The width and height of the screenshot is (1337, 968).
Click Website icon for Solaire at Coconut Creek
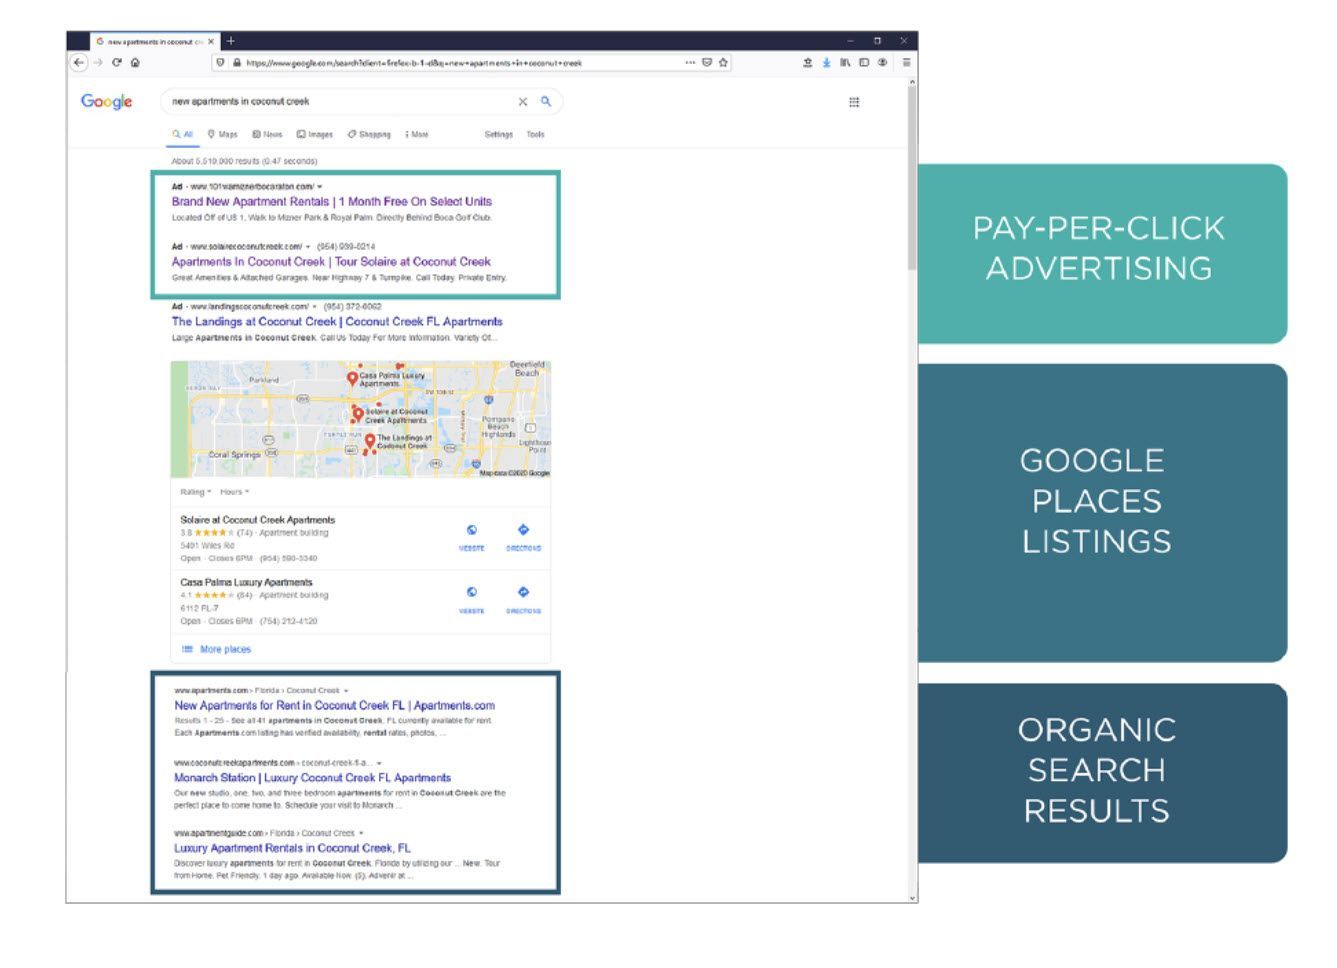click(x=472, y=535)
